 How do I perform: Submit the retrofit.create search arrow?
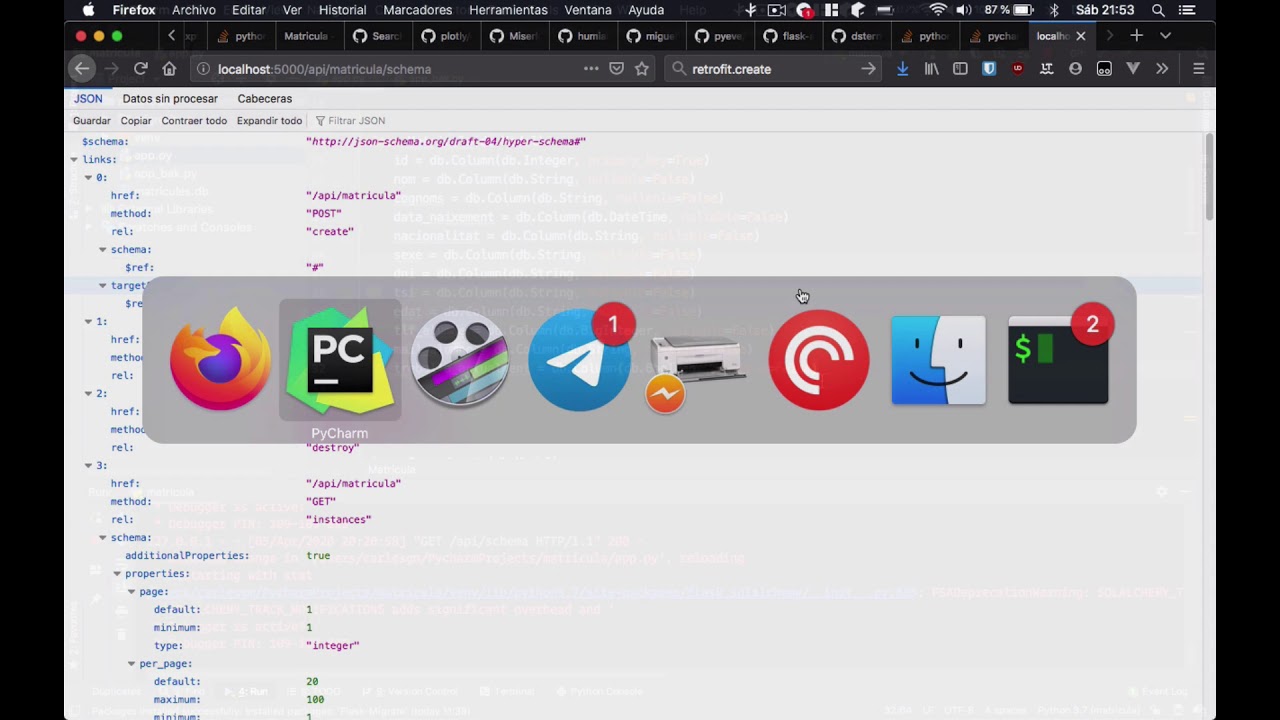coord(868,69)
